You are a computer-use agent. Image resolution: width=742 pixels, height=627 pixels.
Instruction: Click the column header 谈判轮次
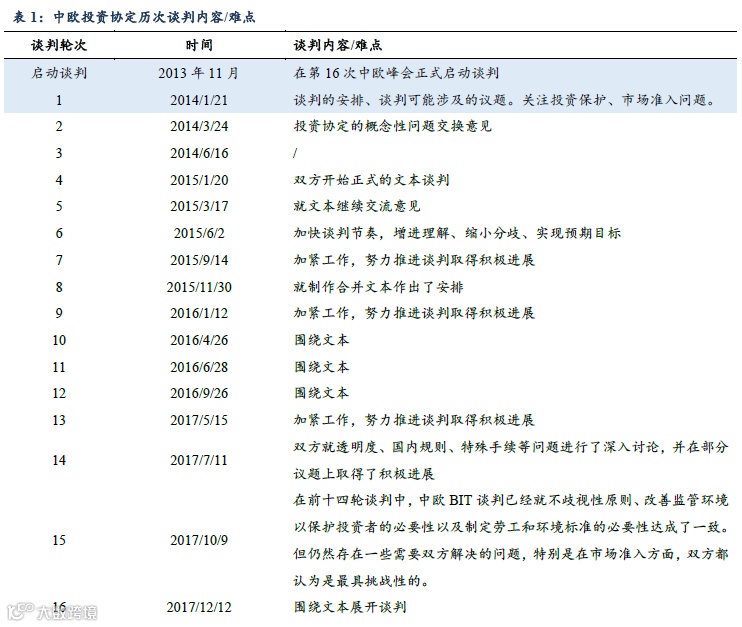[59, 45]
